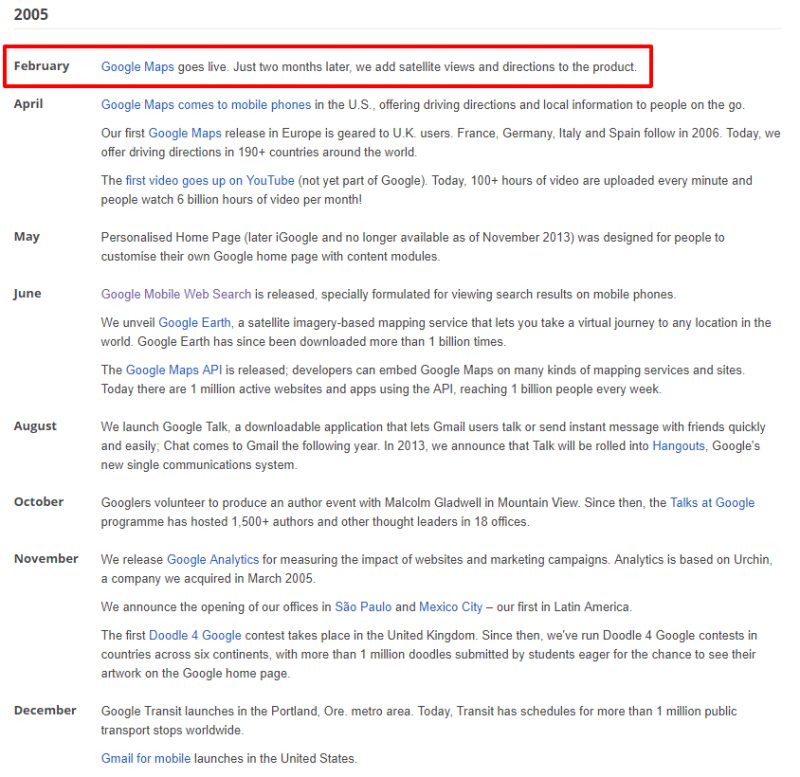Follow the Mexico City office link
800x777 pixels.
(451, 607)
